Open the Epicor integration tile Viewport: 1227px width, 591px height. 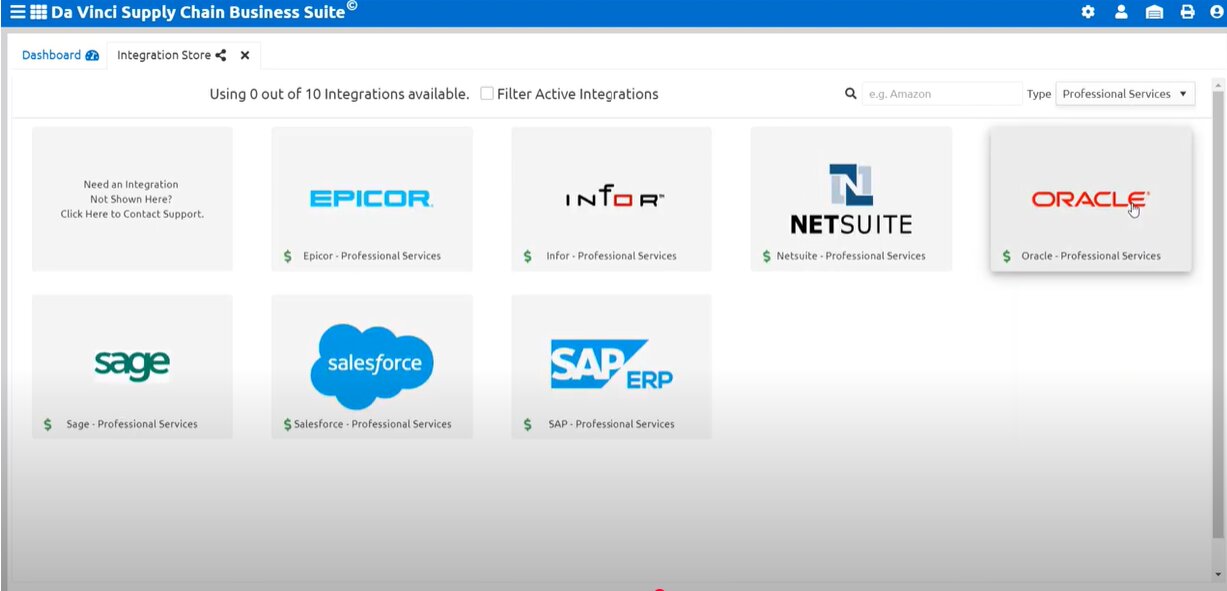click(x=371, y=199)
